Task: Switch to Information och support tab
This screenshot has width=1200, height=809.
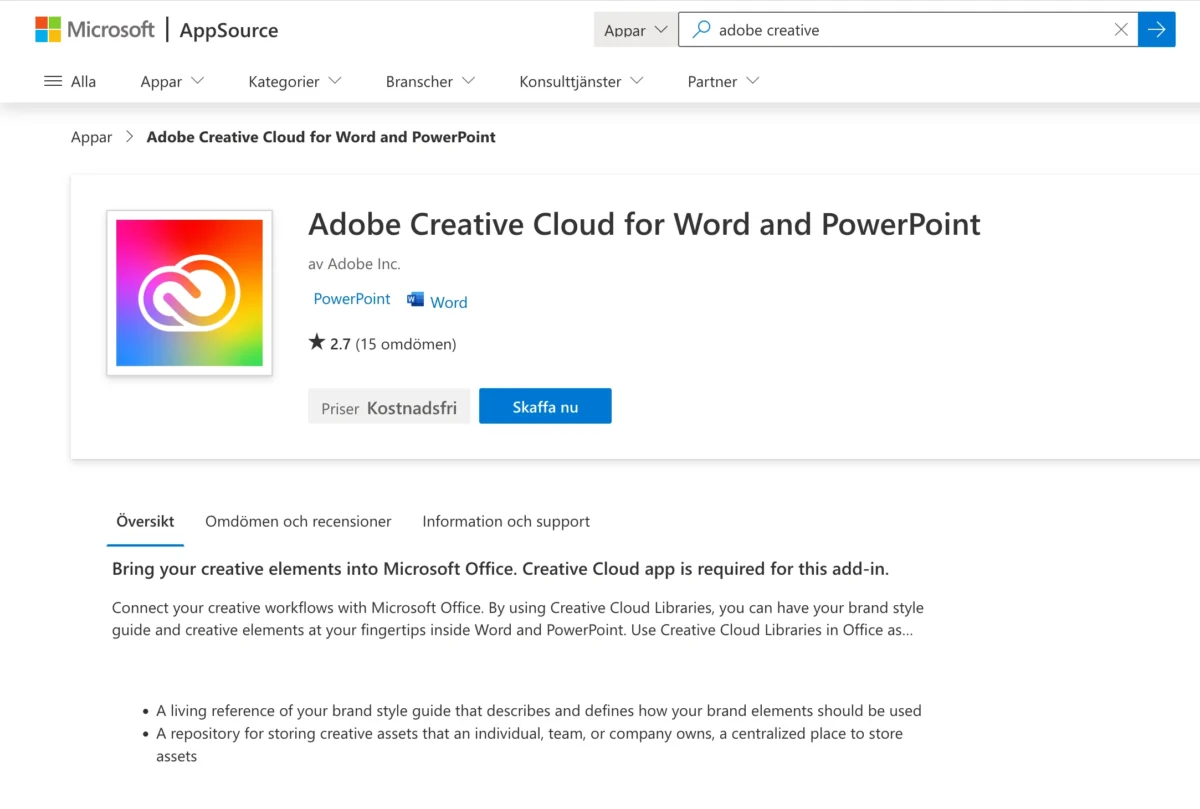Action: tap(506, 521)
